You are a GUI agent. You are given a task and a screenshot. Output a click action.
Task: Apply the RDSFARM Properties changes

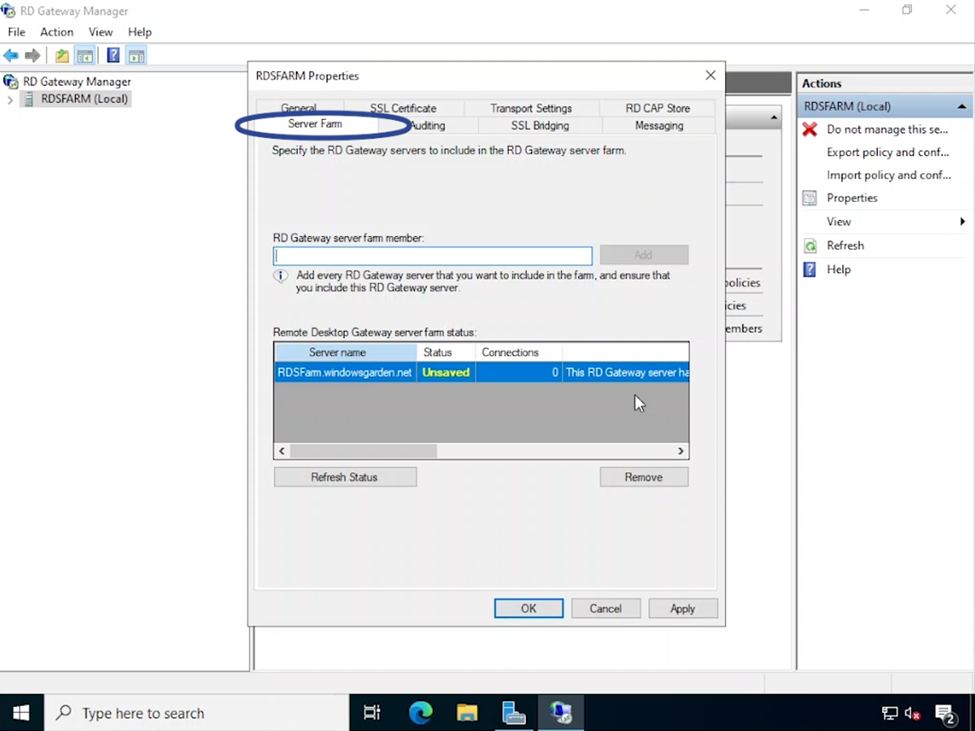pos(682,608)
